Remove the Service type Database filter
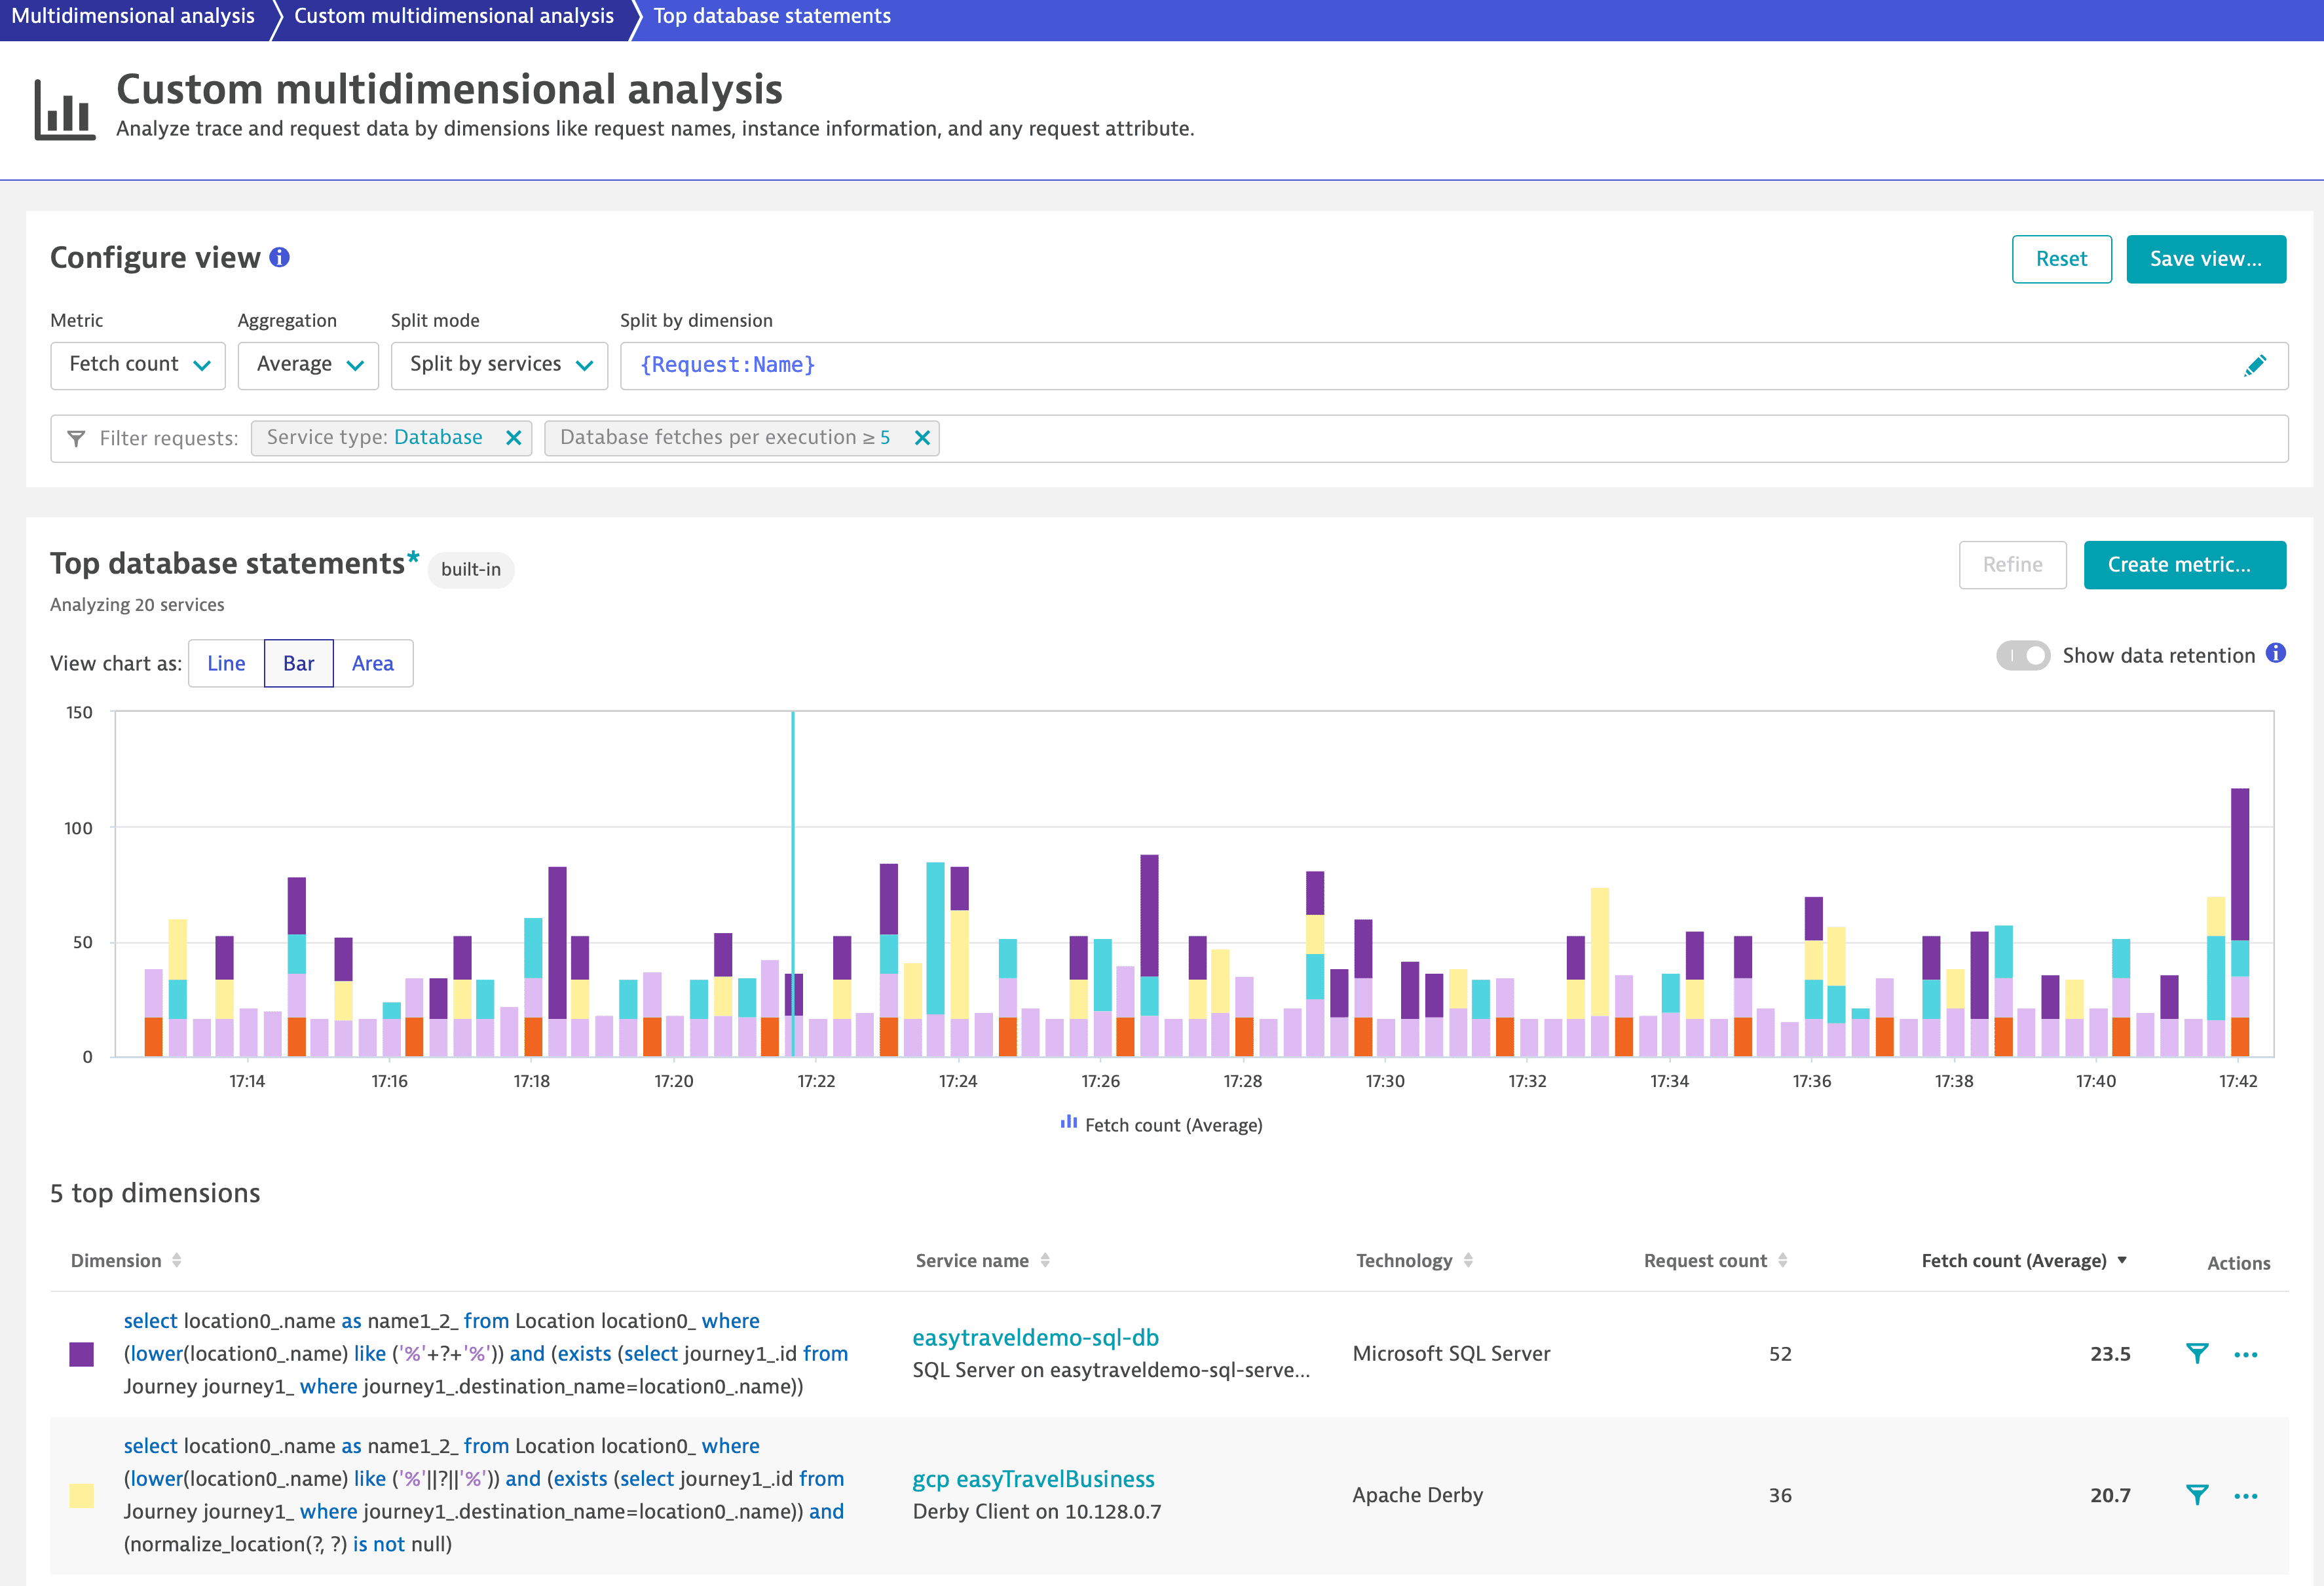2324x1586 pixels. click(513, 438)
